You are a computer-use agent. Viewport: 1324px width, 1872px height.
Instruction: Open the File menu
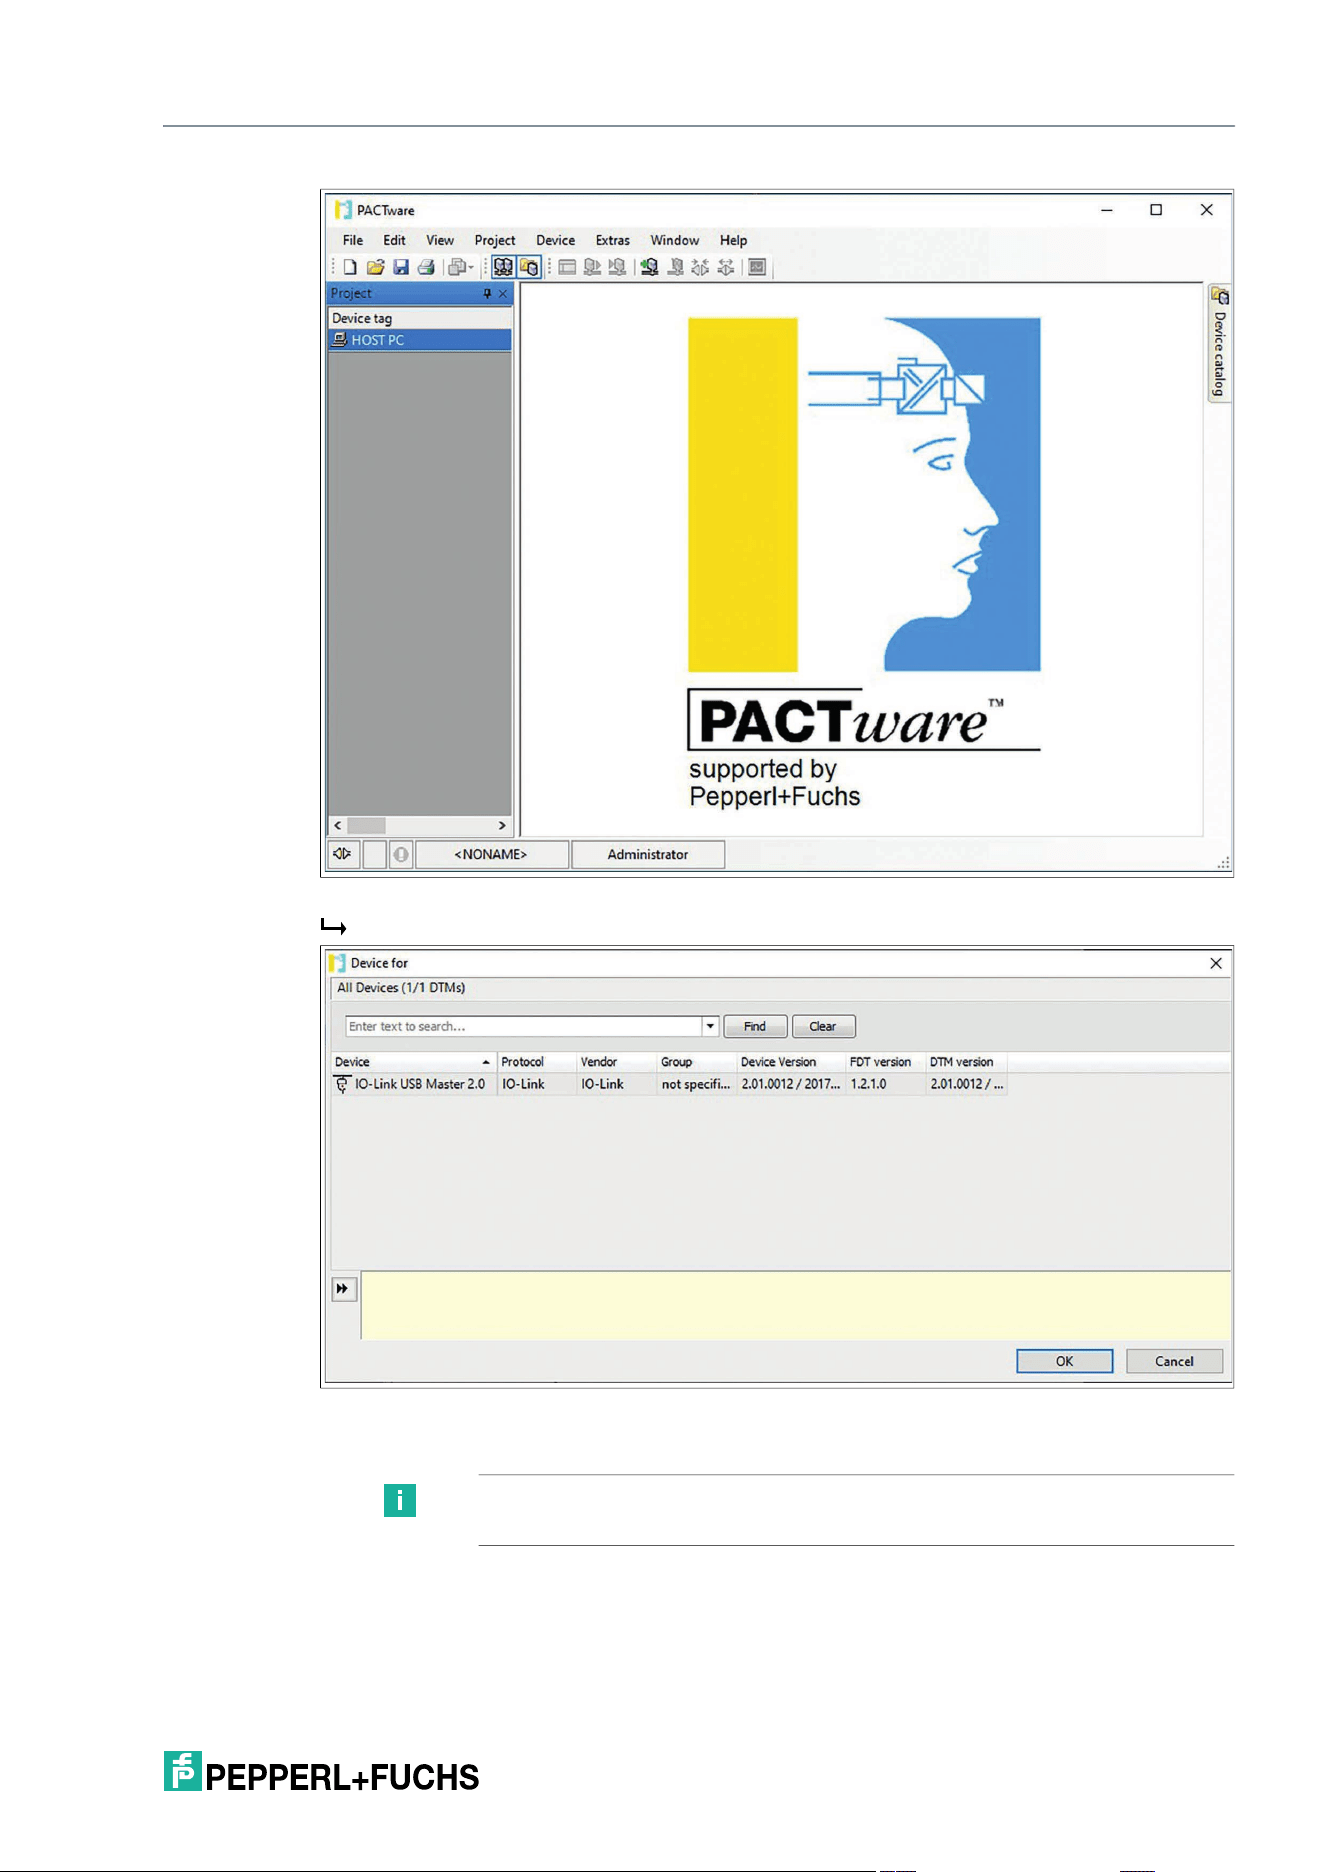tap(353, 240)
